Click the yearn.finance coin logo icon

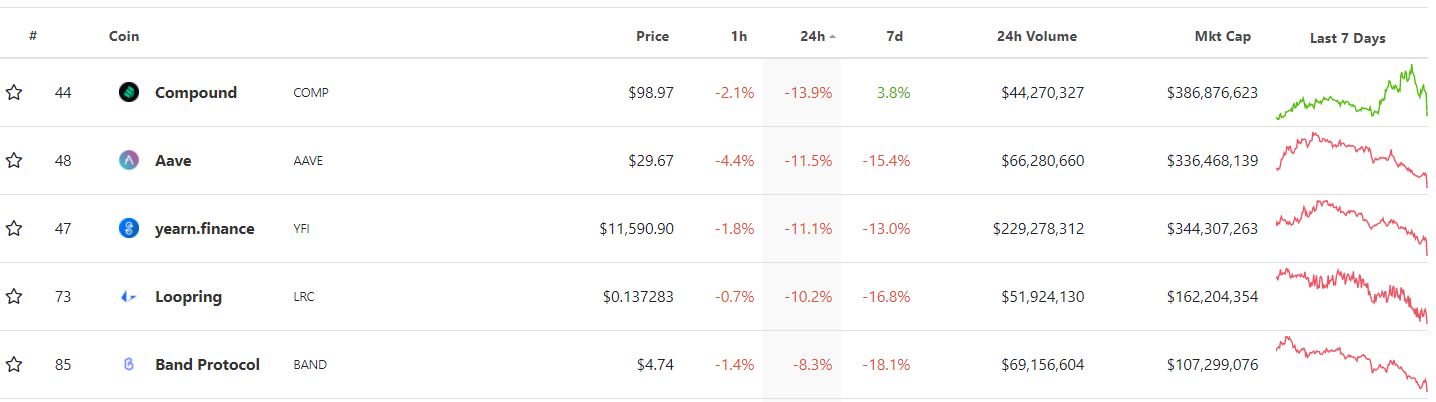pyautogui.click(x=128, y=229)
